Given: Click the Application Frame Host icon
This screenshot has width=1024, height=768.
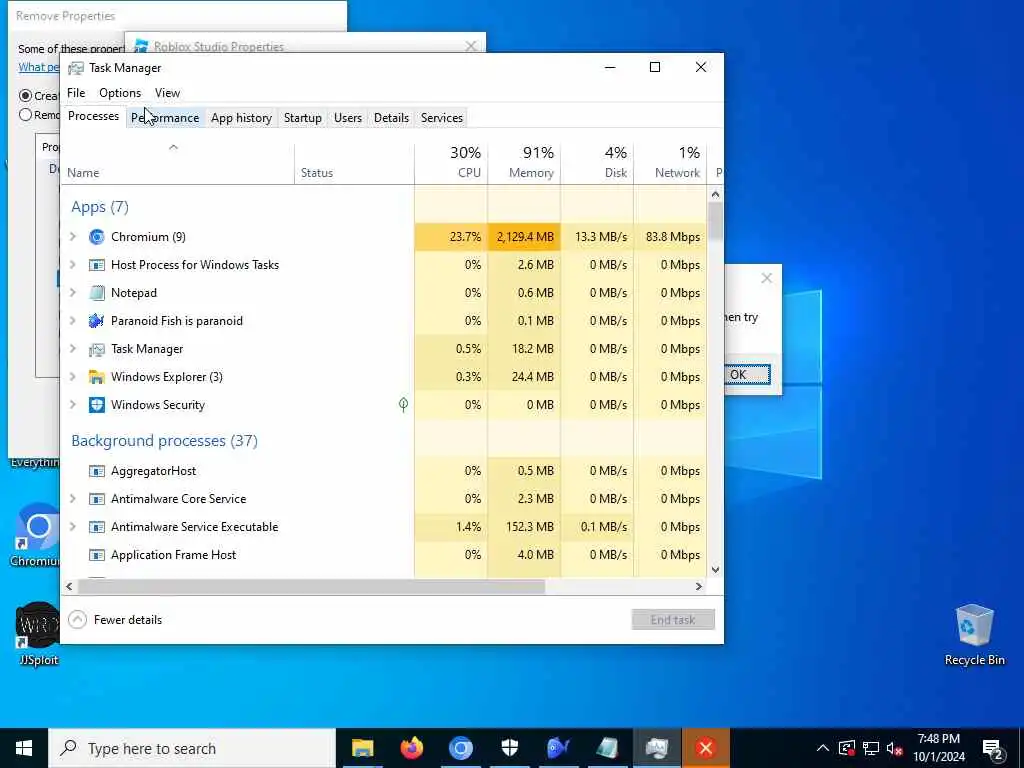Looking at the screenshot, I should coord(97,555).
